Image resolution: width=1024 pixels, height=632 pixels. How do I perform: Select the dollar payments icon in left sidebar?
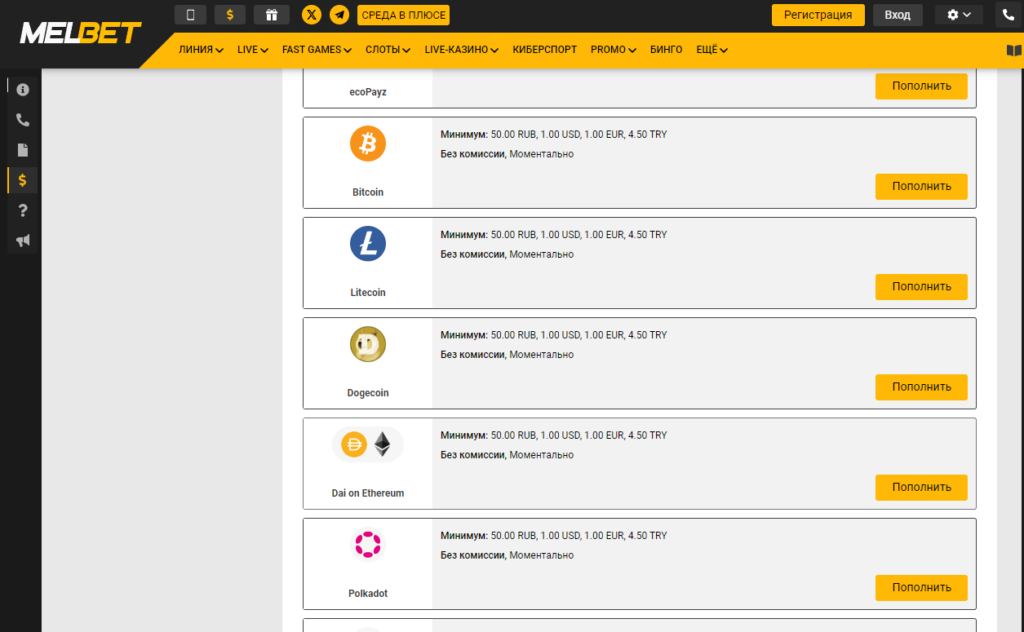(x=23, y=180)
